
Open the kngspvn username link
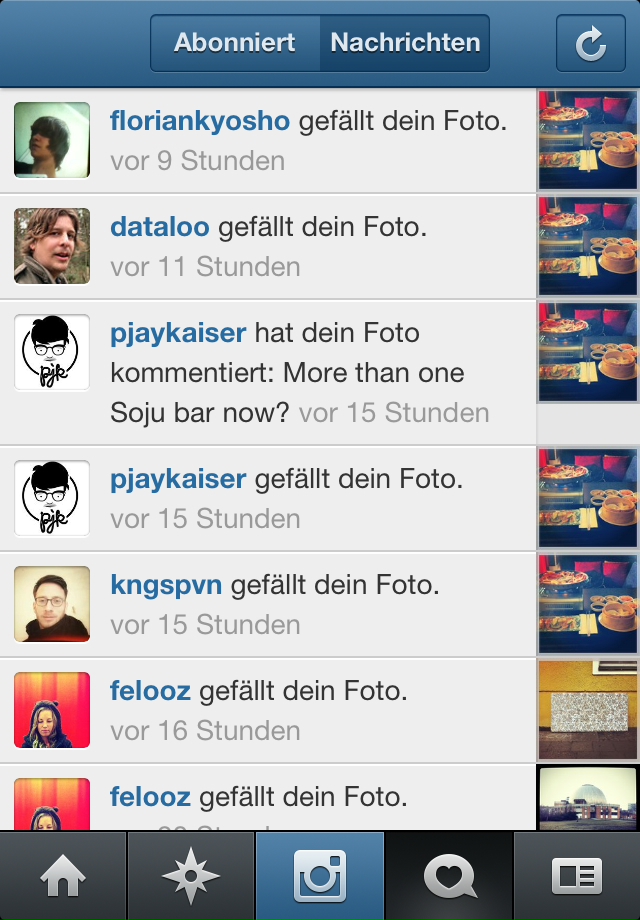166,585
